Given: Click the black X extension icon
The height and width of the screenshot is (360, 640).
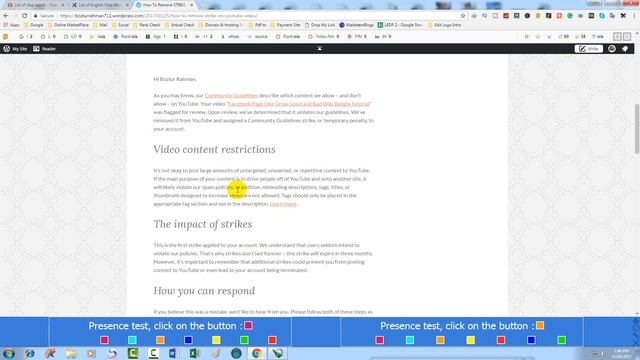Looking at the screenshot, I should 623,16.
